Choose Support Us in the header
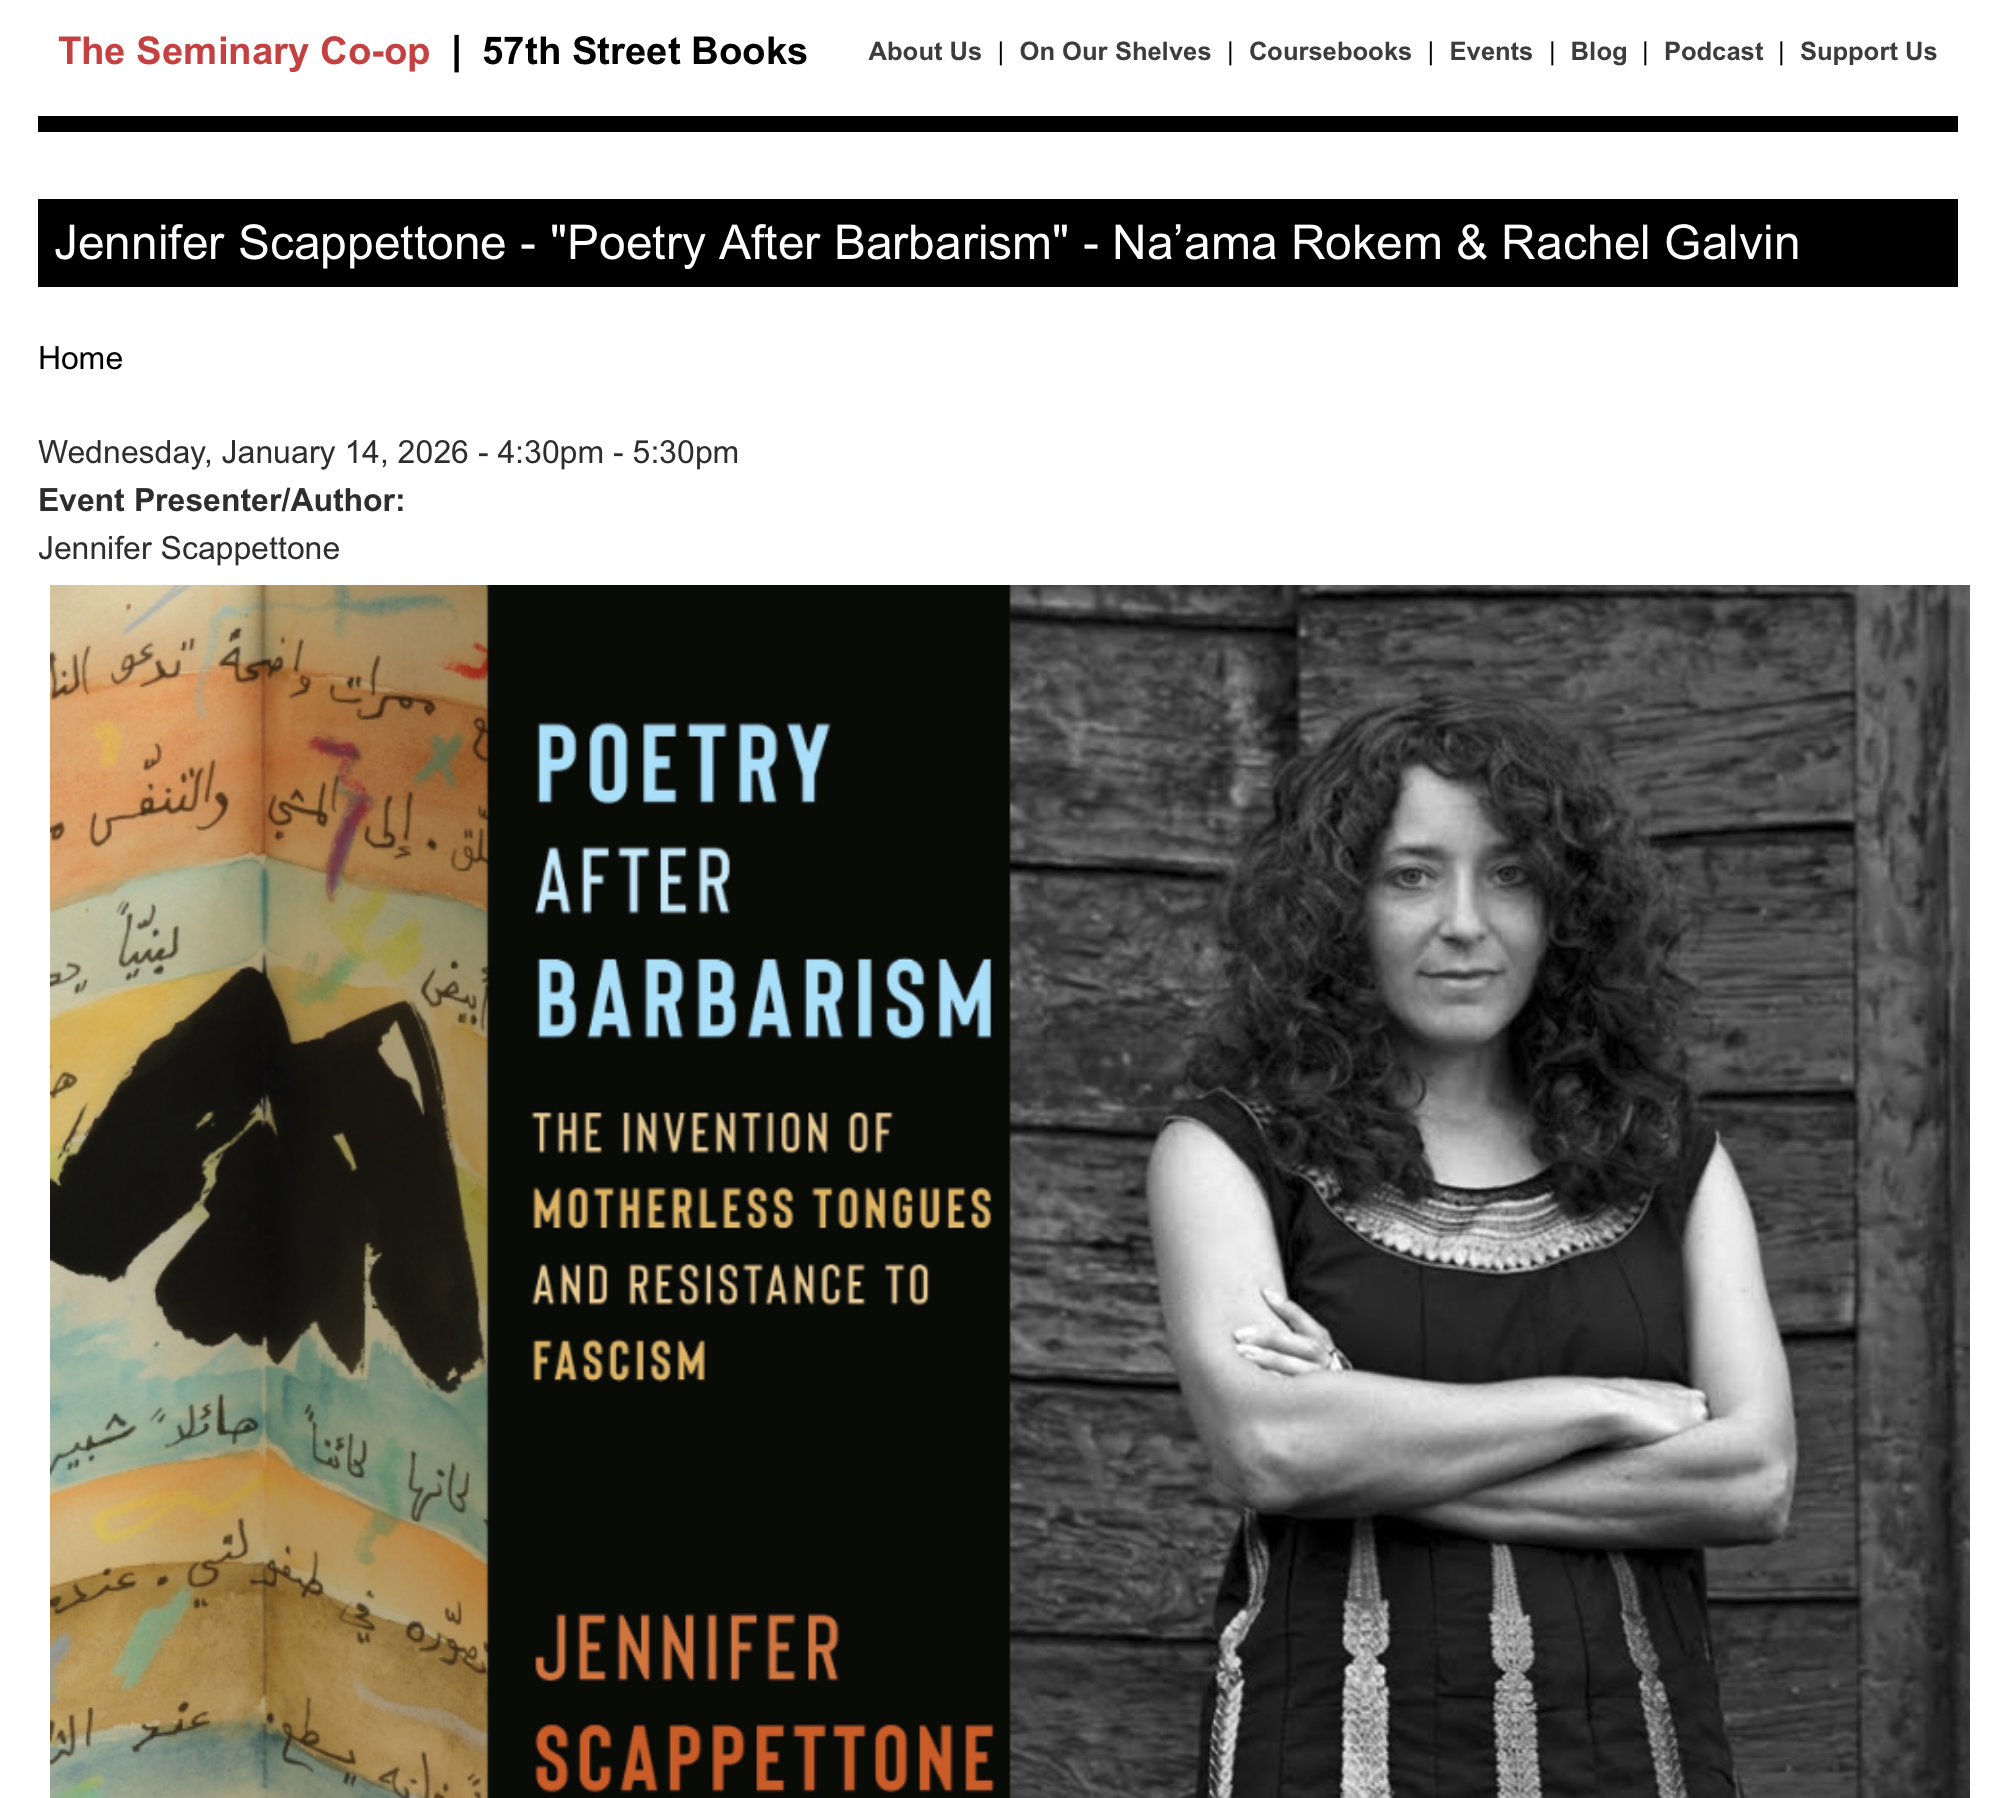Screen dimensions: 2004x1798 pos(1868,52)
